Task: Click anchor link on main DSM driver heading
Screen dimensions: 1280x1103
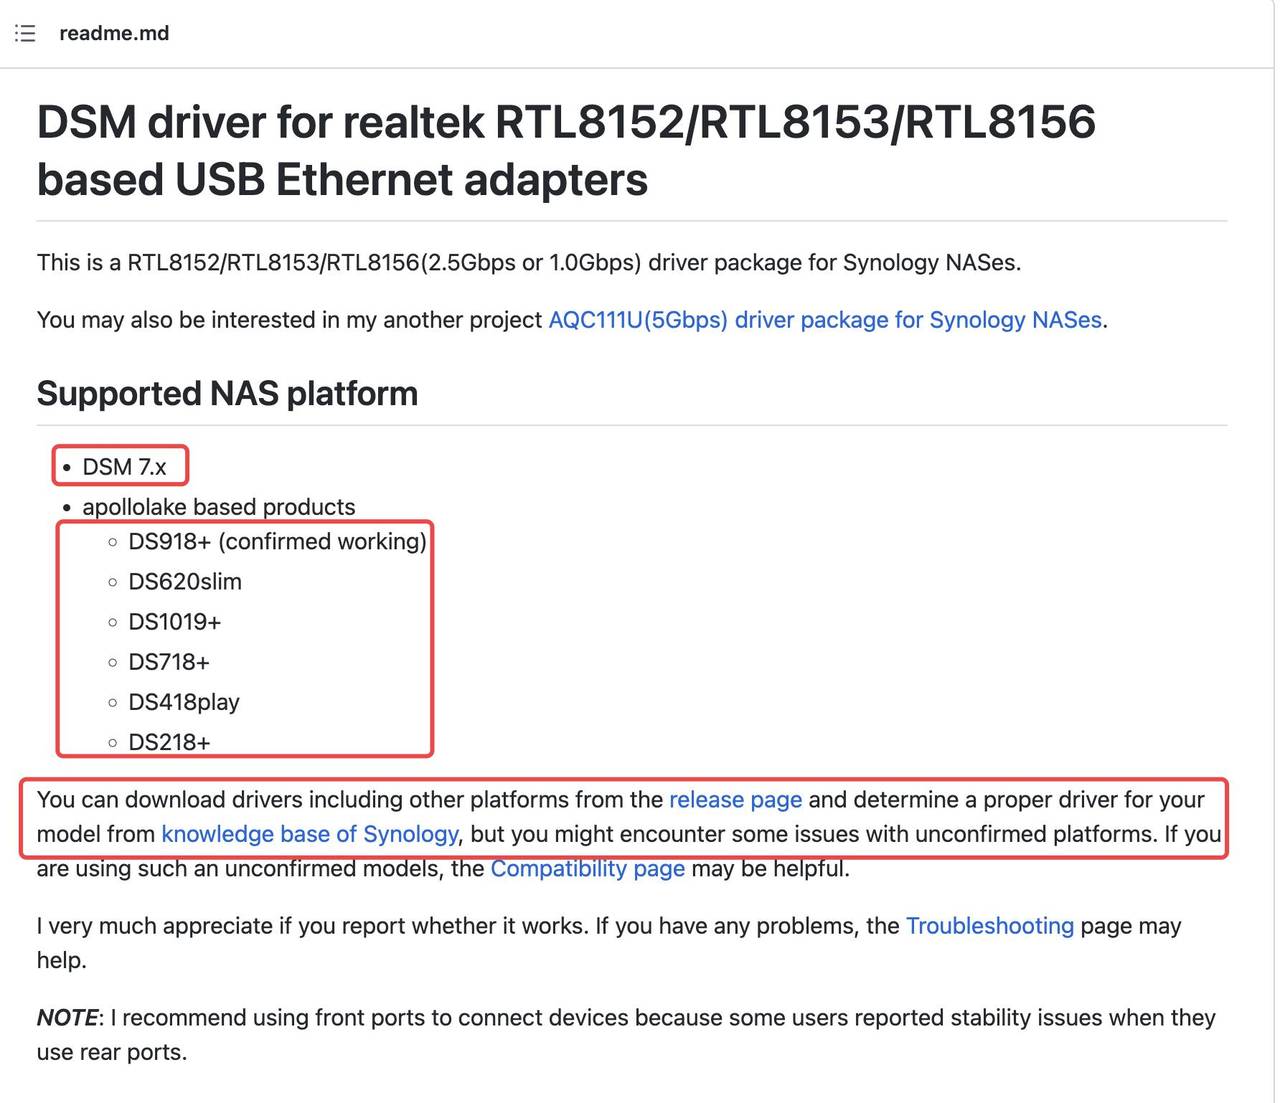Action: coord(20,122)
